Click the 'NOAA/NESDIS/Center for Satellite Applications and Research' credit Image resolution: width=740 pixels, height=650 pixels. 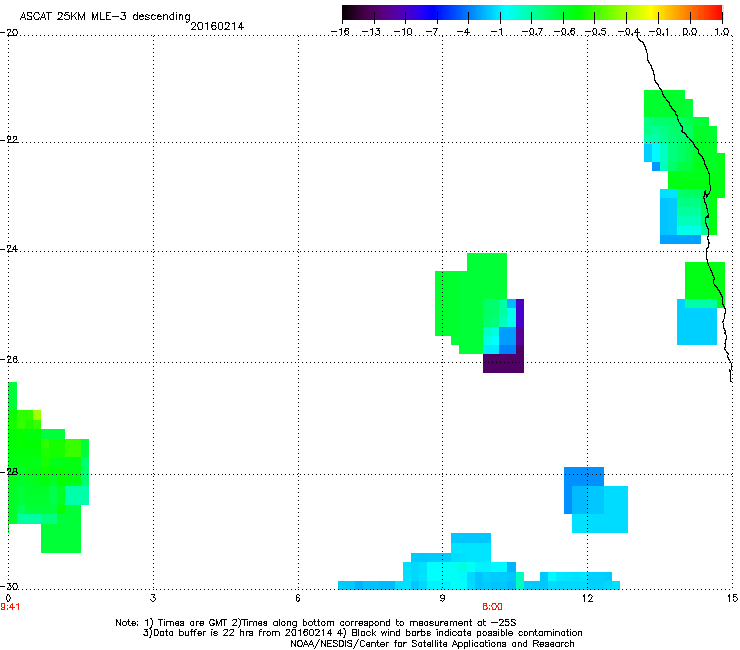pyautogui.click(x=432, y=644)
